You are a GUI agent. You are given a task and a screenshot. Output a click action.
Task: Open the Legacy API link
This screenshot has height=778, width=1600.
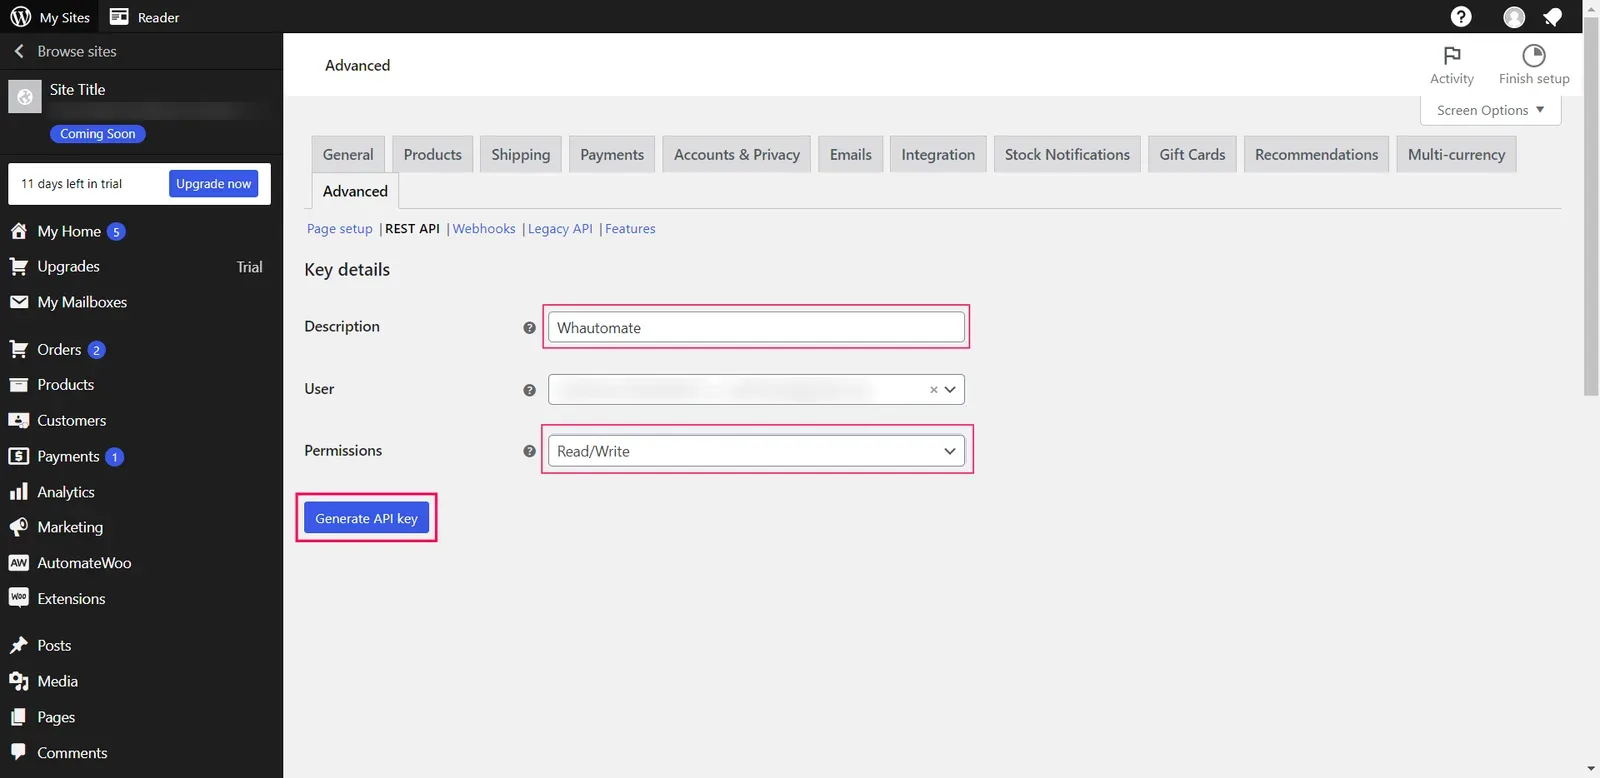tap(560, 229)
